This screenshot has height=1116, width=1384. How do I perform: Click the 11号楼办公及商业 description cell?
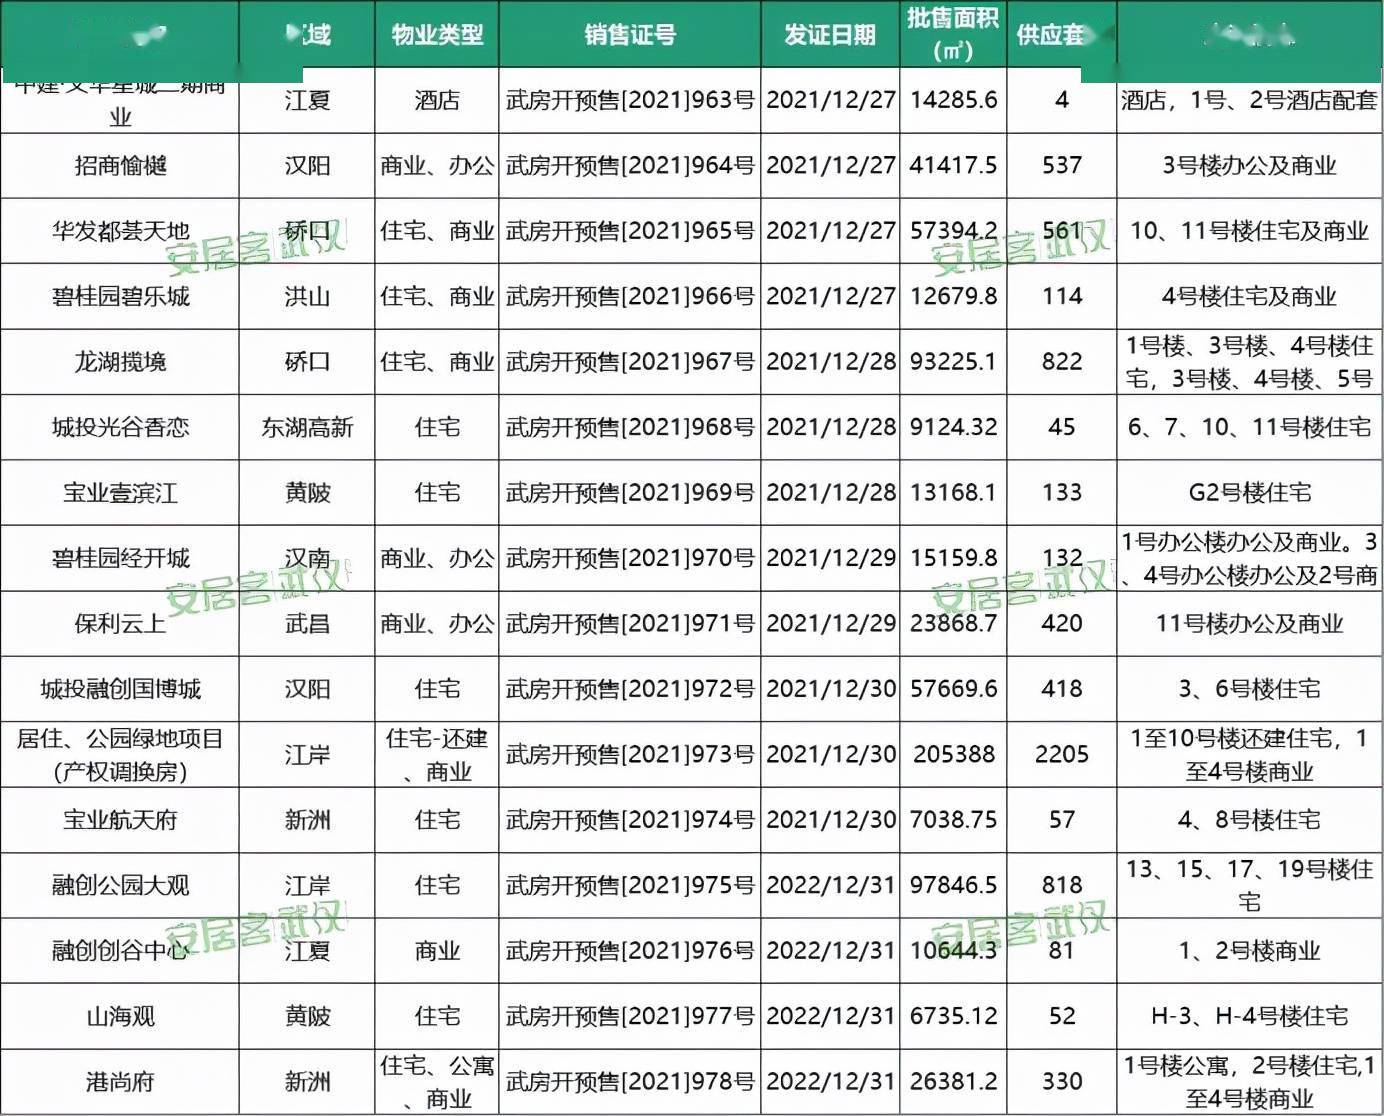coord(1250,624)
